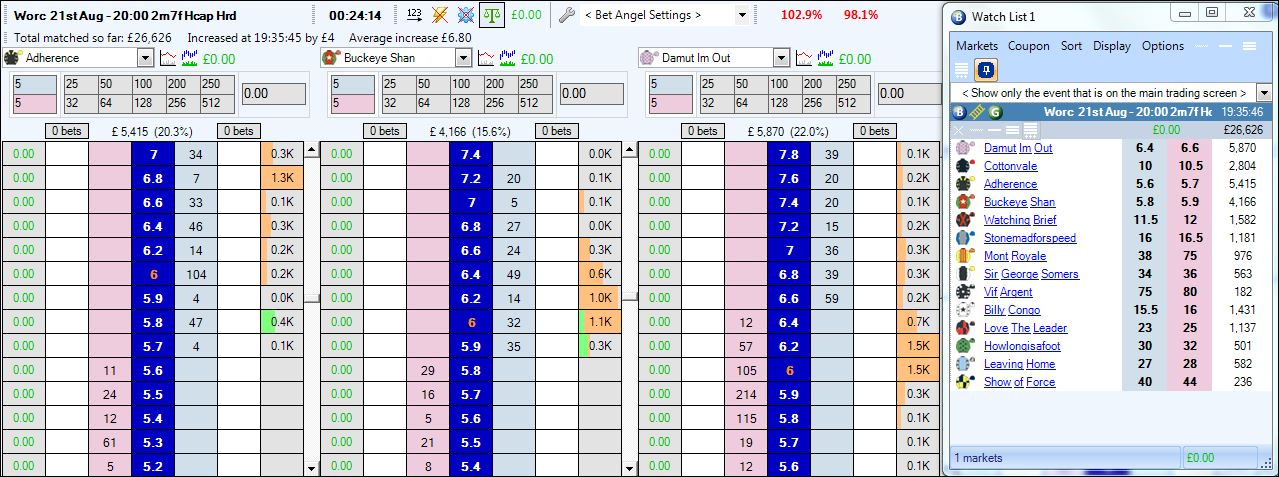Open the Display menu in Watch List
The width and height of the screenshot is (1279, 477).
(1111, 46)
